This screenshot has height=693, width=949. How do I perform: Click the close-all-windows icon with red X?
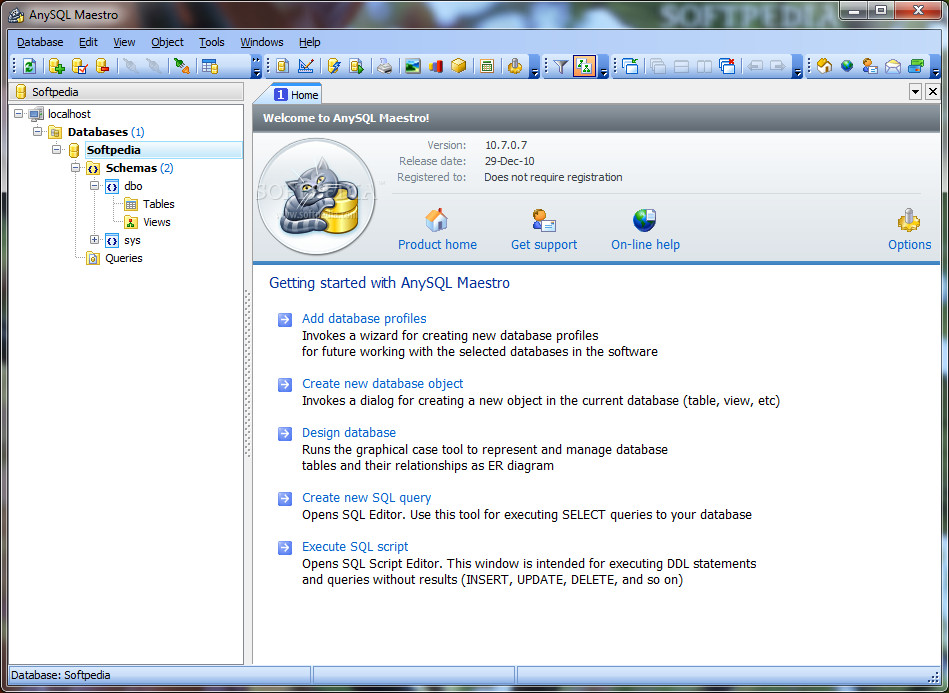(x=727, y=66)
